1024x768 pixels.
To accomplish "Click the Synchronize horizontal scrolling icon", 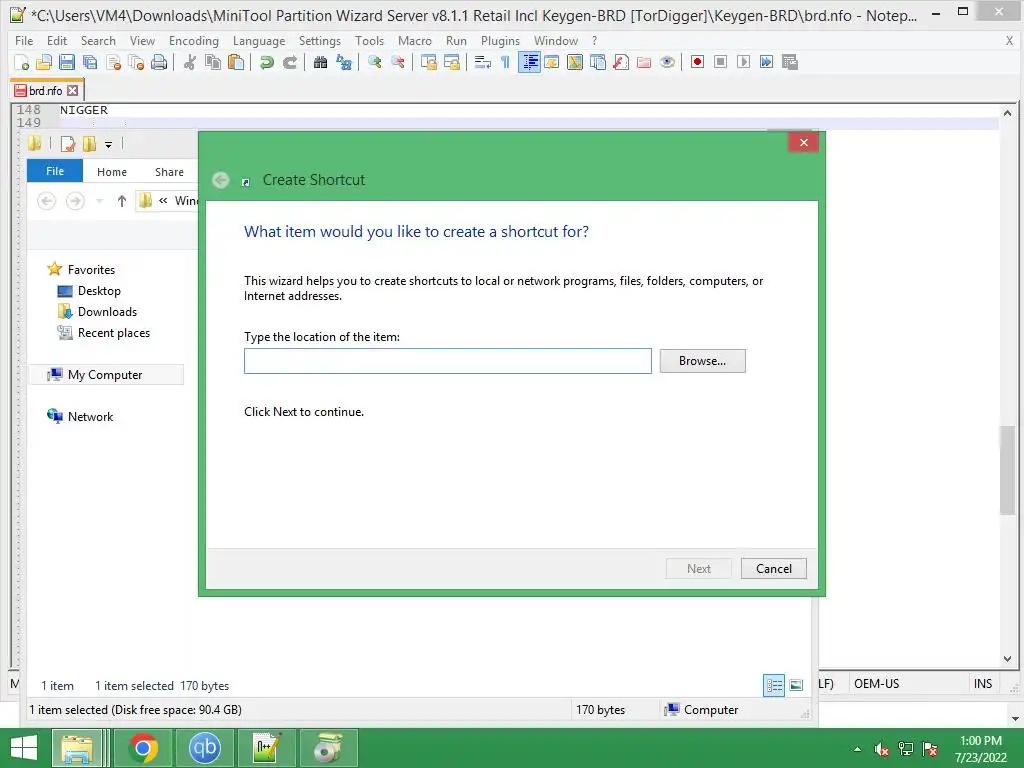I will pyautogui.click(x=451, y=62).
